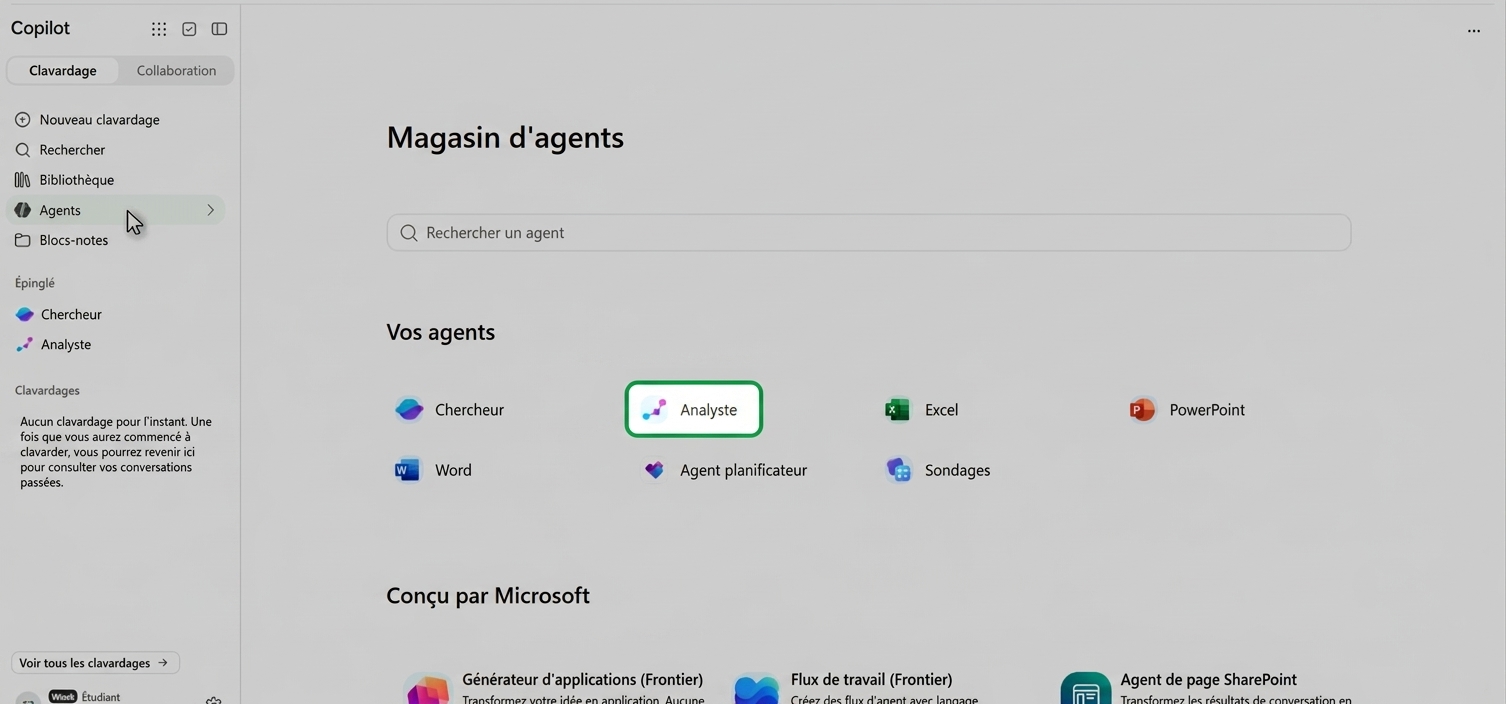
Task: Click the Agent de page SharePoint icon
Action: [x=1086, y=689]
